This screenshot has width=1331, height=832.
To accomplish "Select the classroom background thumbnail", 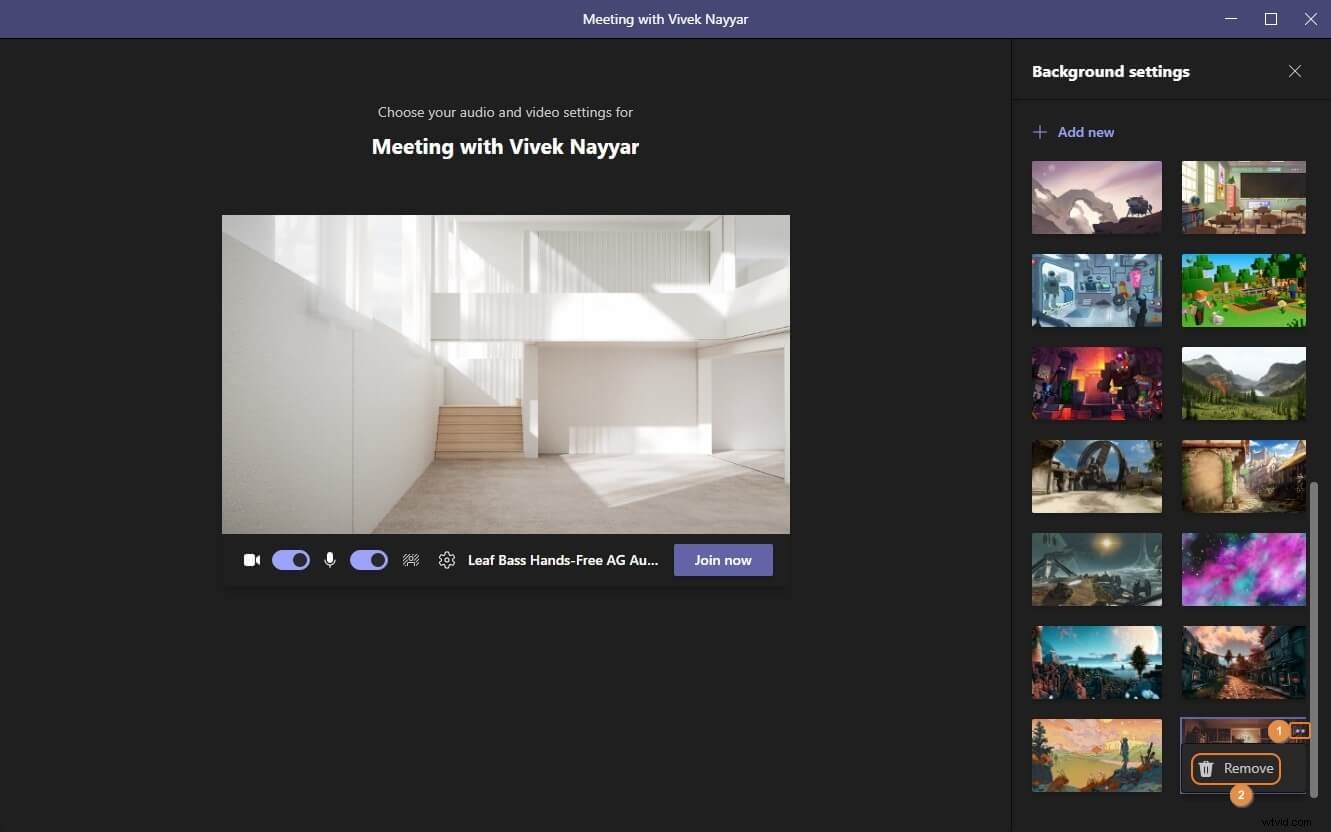I will pyautogui.click(x=1243, y=197).
